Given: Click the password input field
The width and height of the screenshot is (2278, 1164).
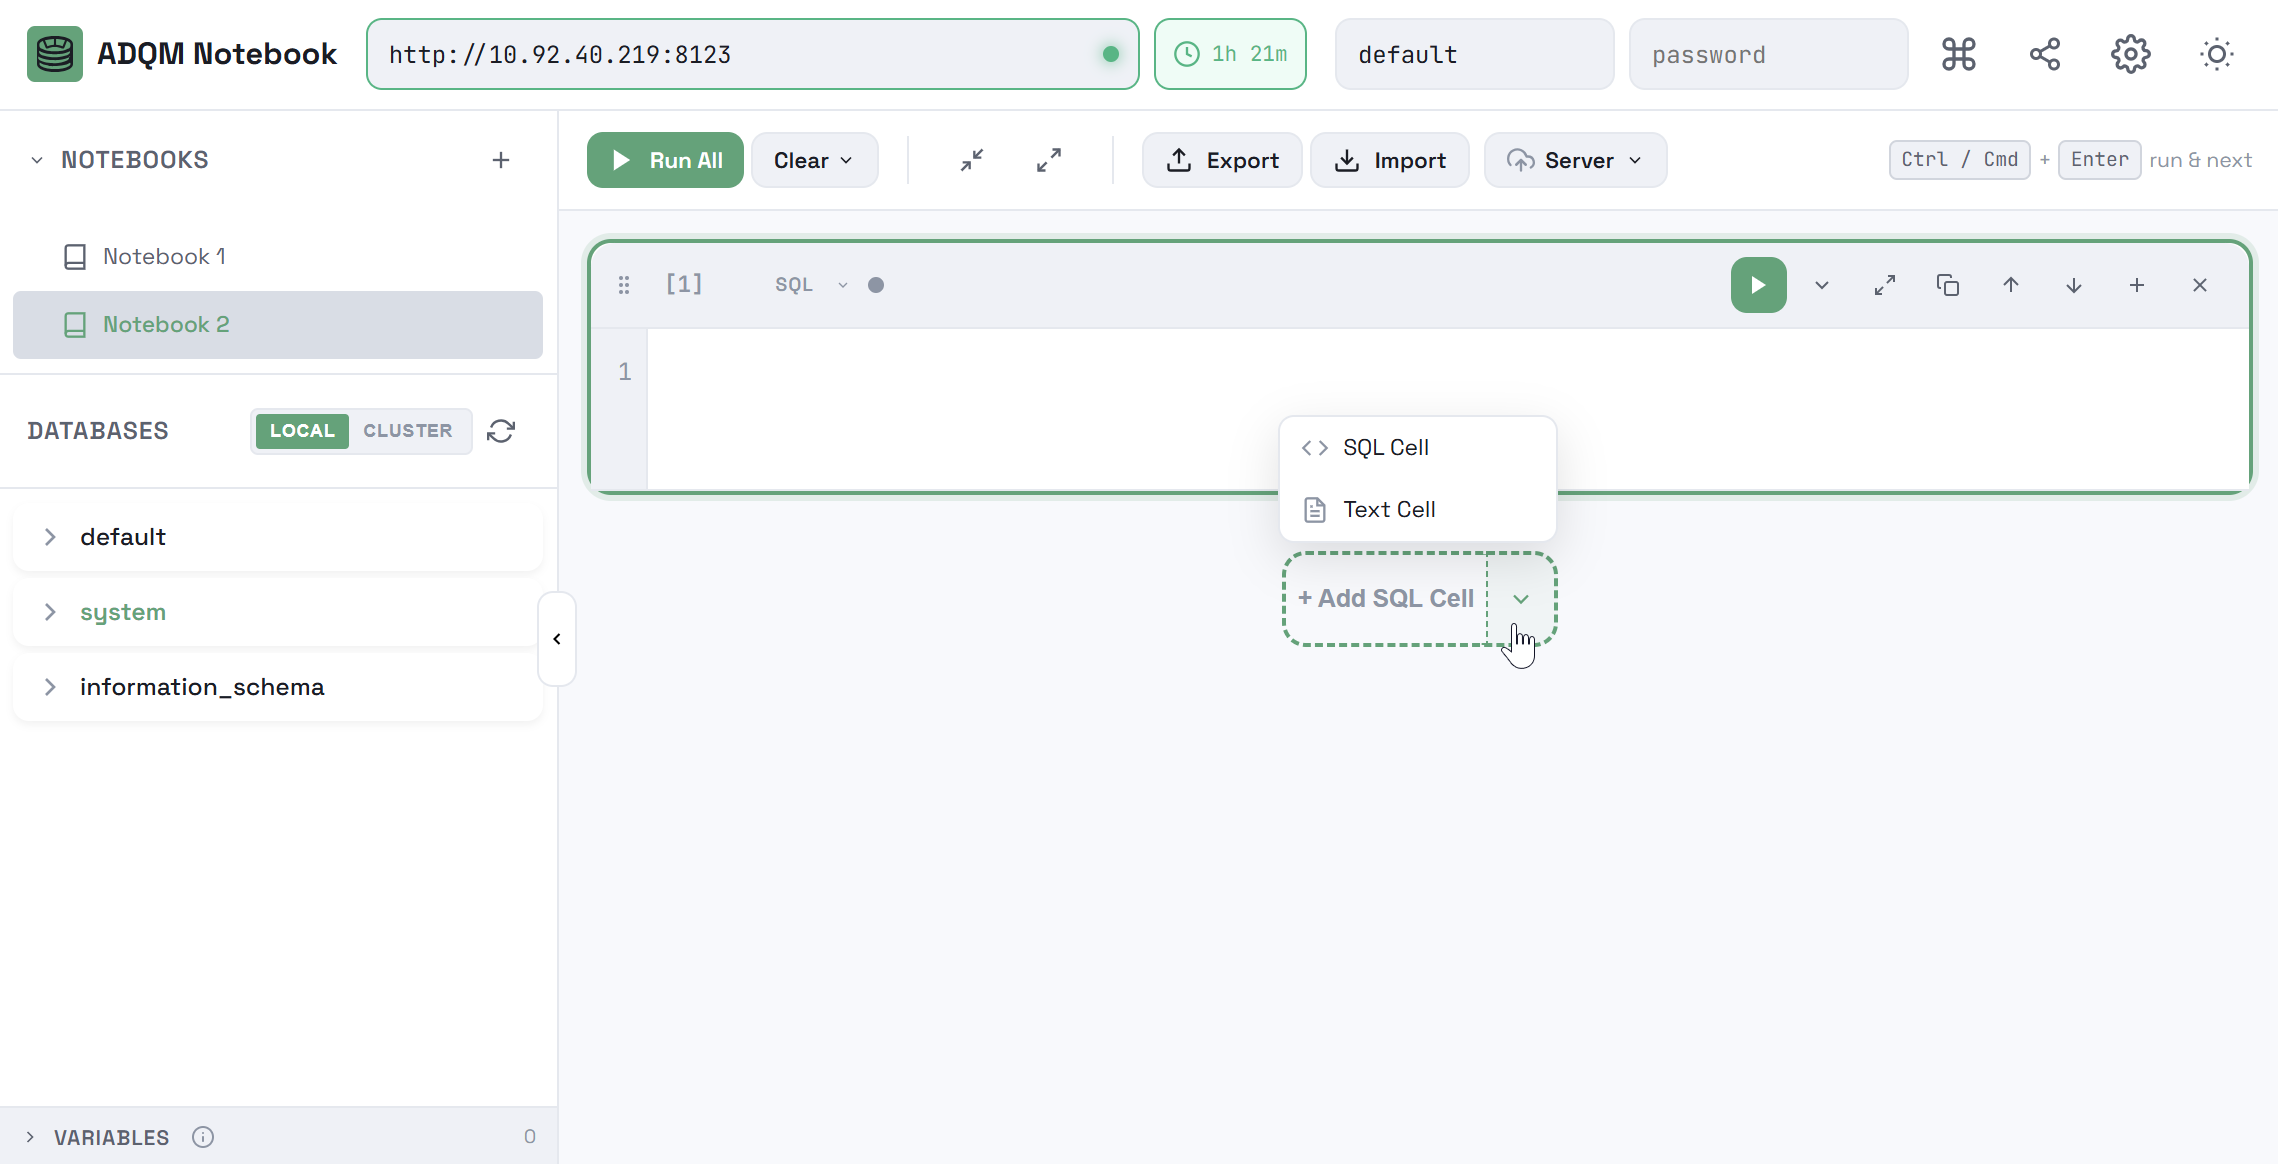Looking at the screenshot, I should click(x=1767, y=55).
